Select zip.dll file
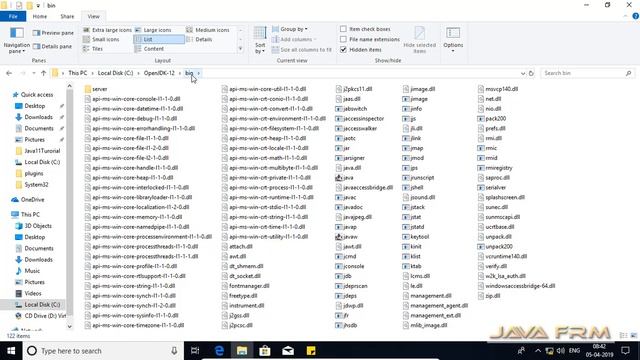640x360 pixels. pos(489,296)
